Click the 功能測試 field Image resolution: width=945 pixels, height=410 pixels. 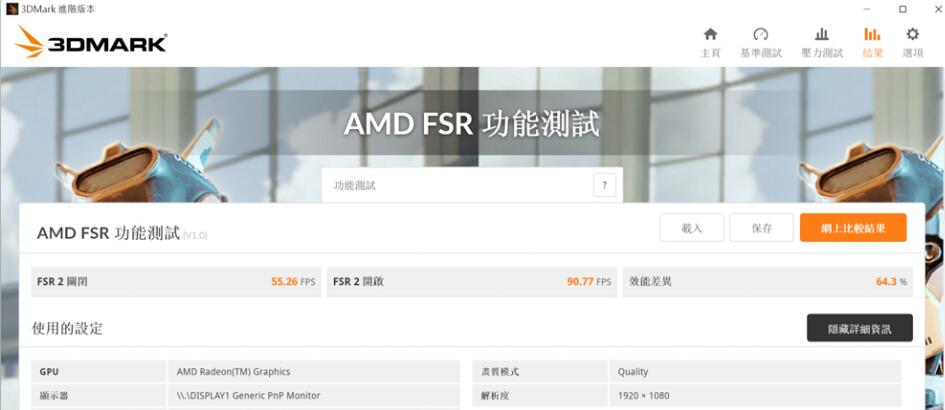pyautogui.click(x=472, y=185)
